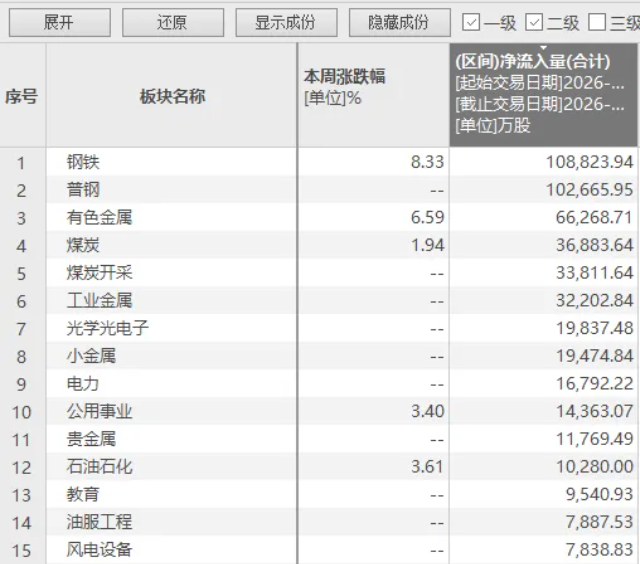Click the 序号 column header
The height and width of the screenshot is (564, 640).
[x=21, y=96]
